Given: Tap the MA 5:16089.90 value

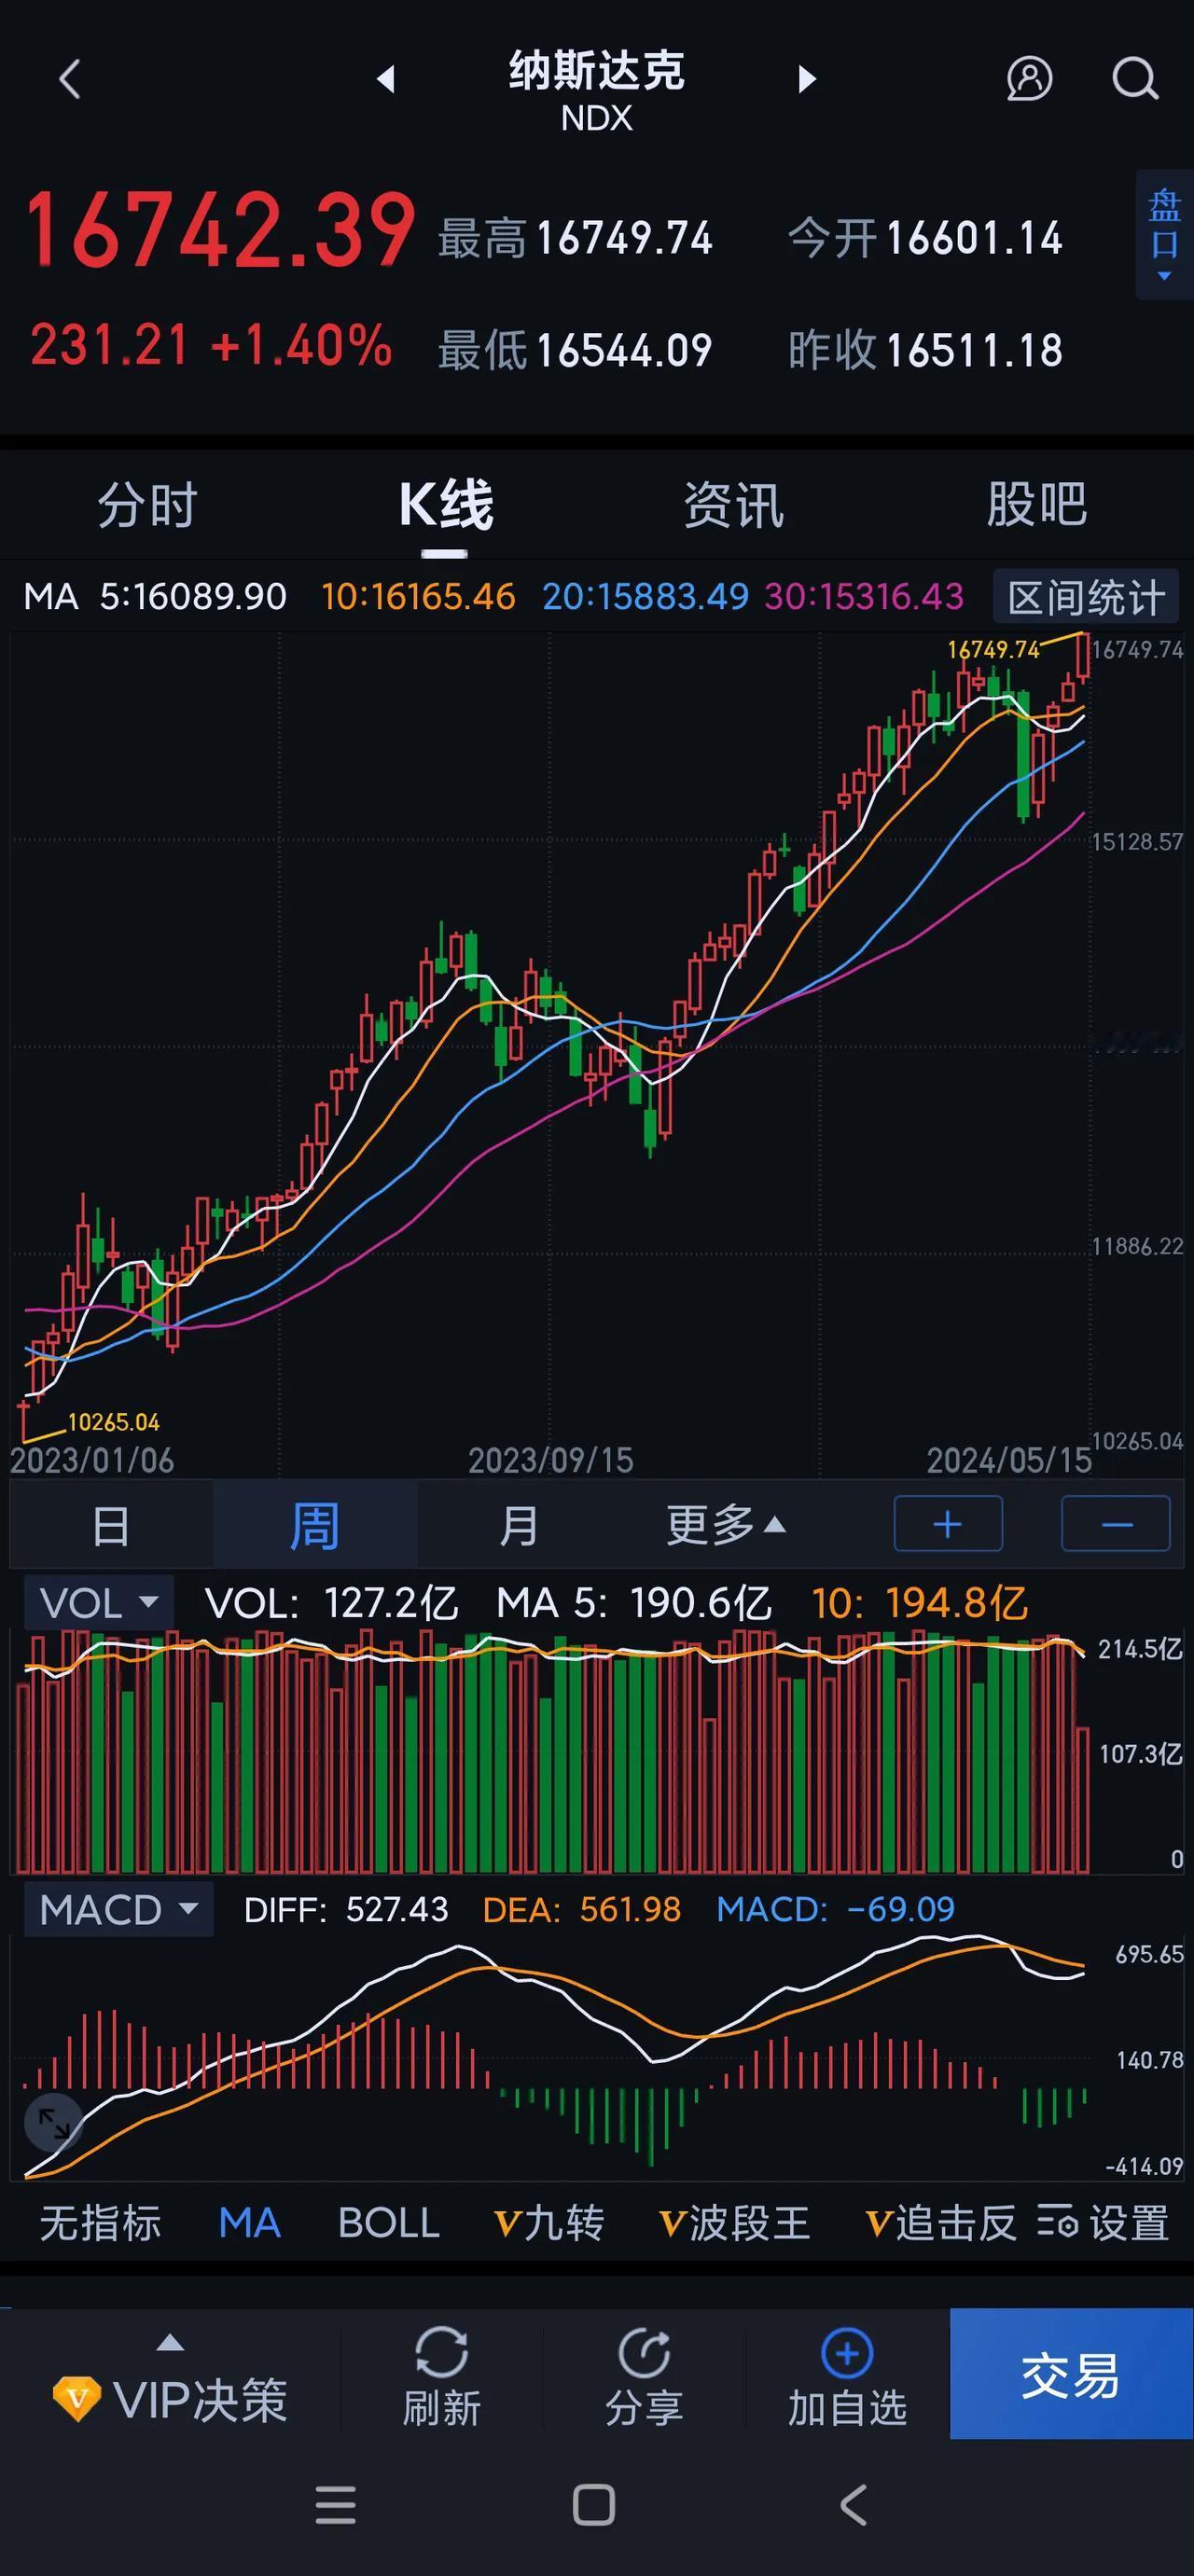Looking at the screenshot, I should point(155,597).
